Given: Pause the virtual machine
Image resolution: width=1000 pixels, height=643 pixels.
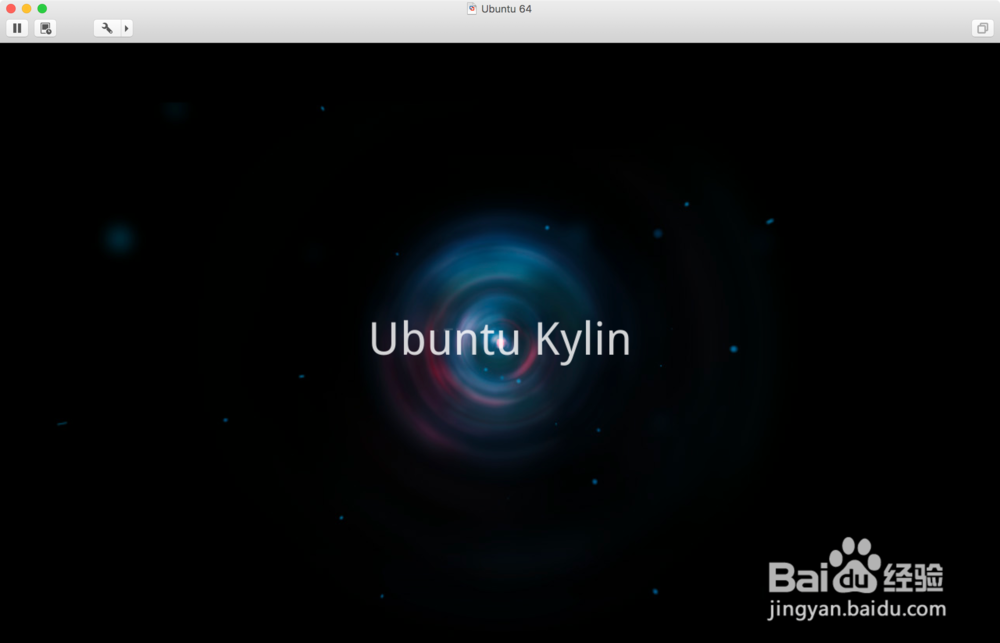Looking at the screenshot, I should [17, 28].
